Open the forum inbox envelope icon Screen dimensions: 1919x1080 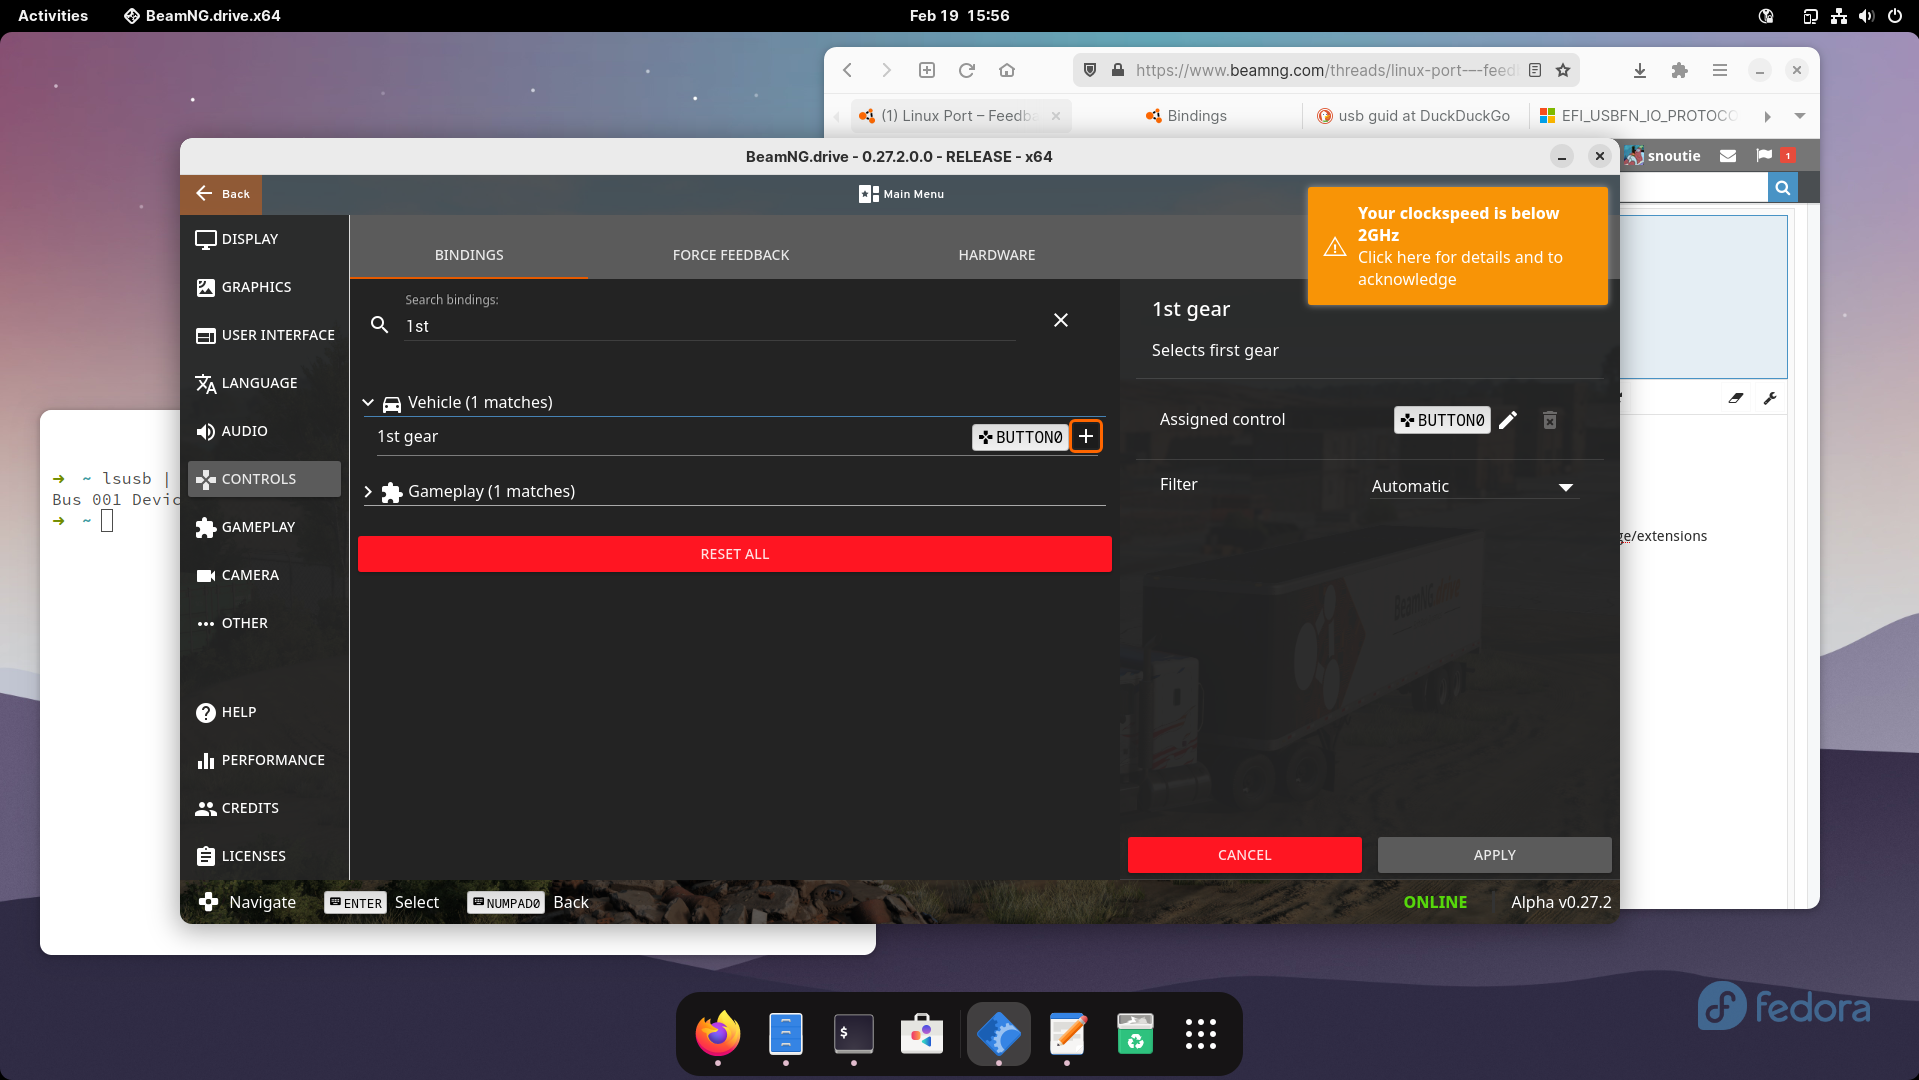[x=1728, y=155]
